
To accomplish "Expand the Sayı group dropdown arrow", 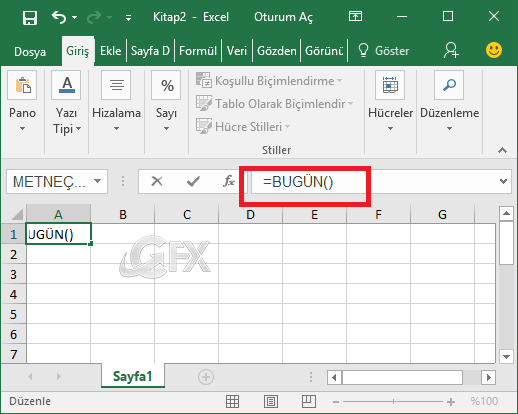I will (166, 128).
